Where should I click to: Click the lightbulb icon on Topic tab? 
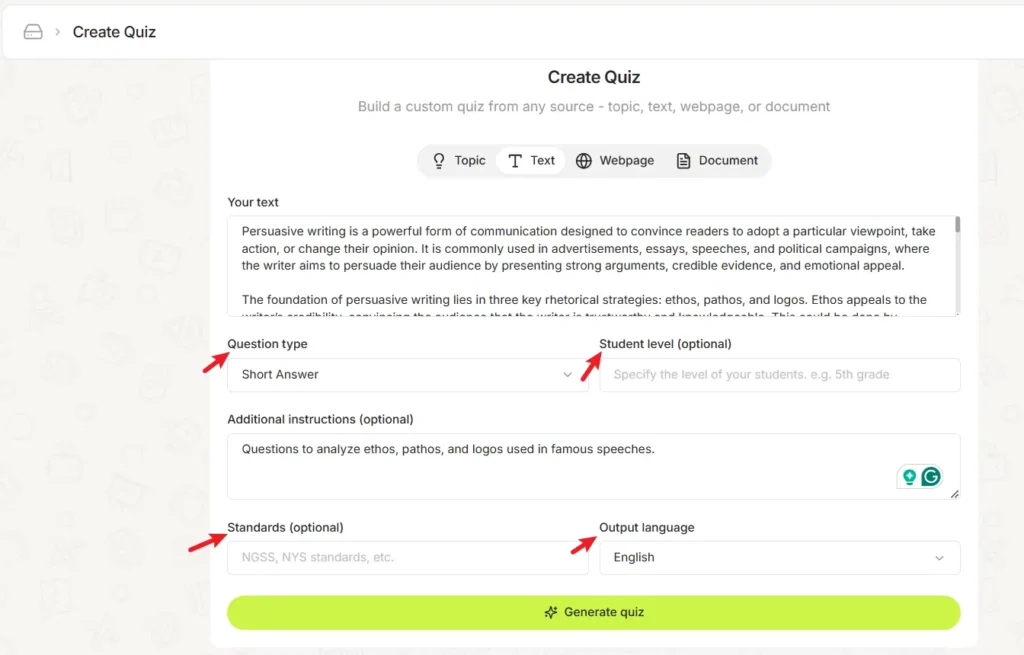point(439,161)
